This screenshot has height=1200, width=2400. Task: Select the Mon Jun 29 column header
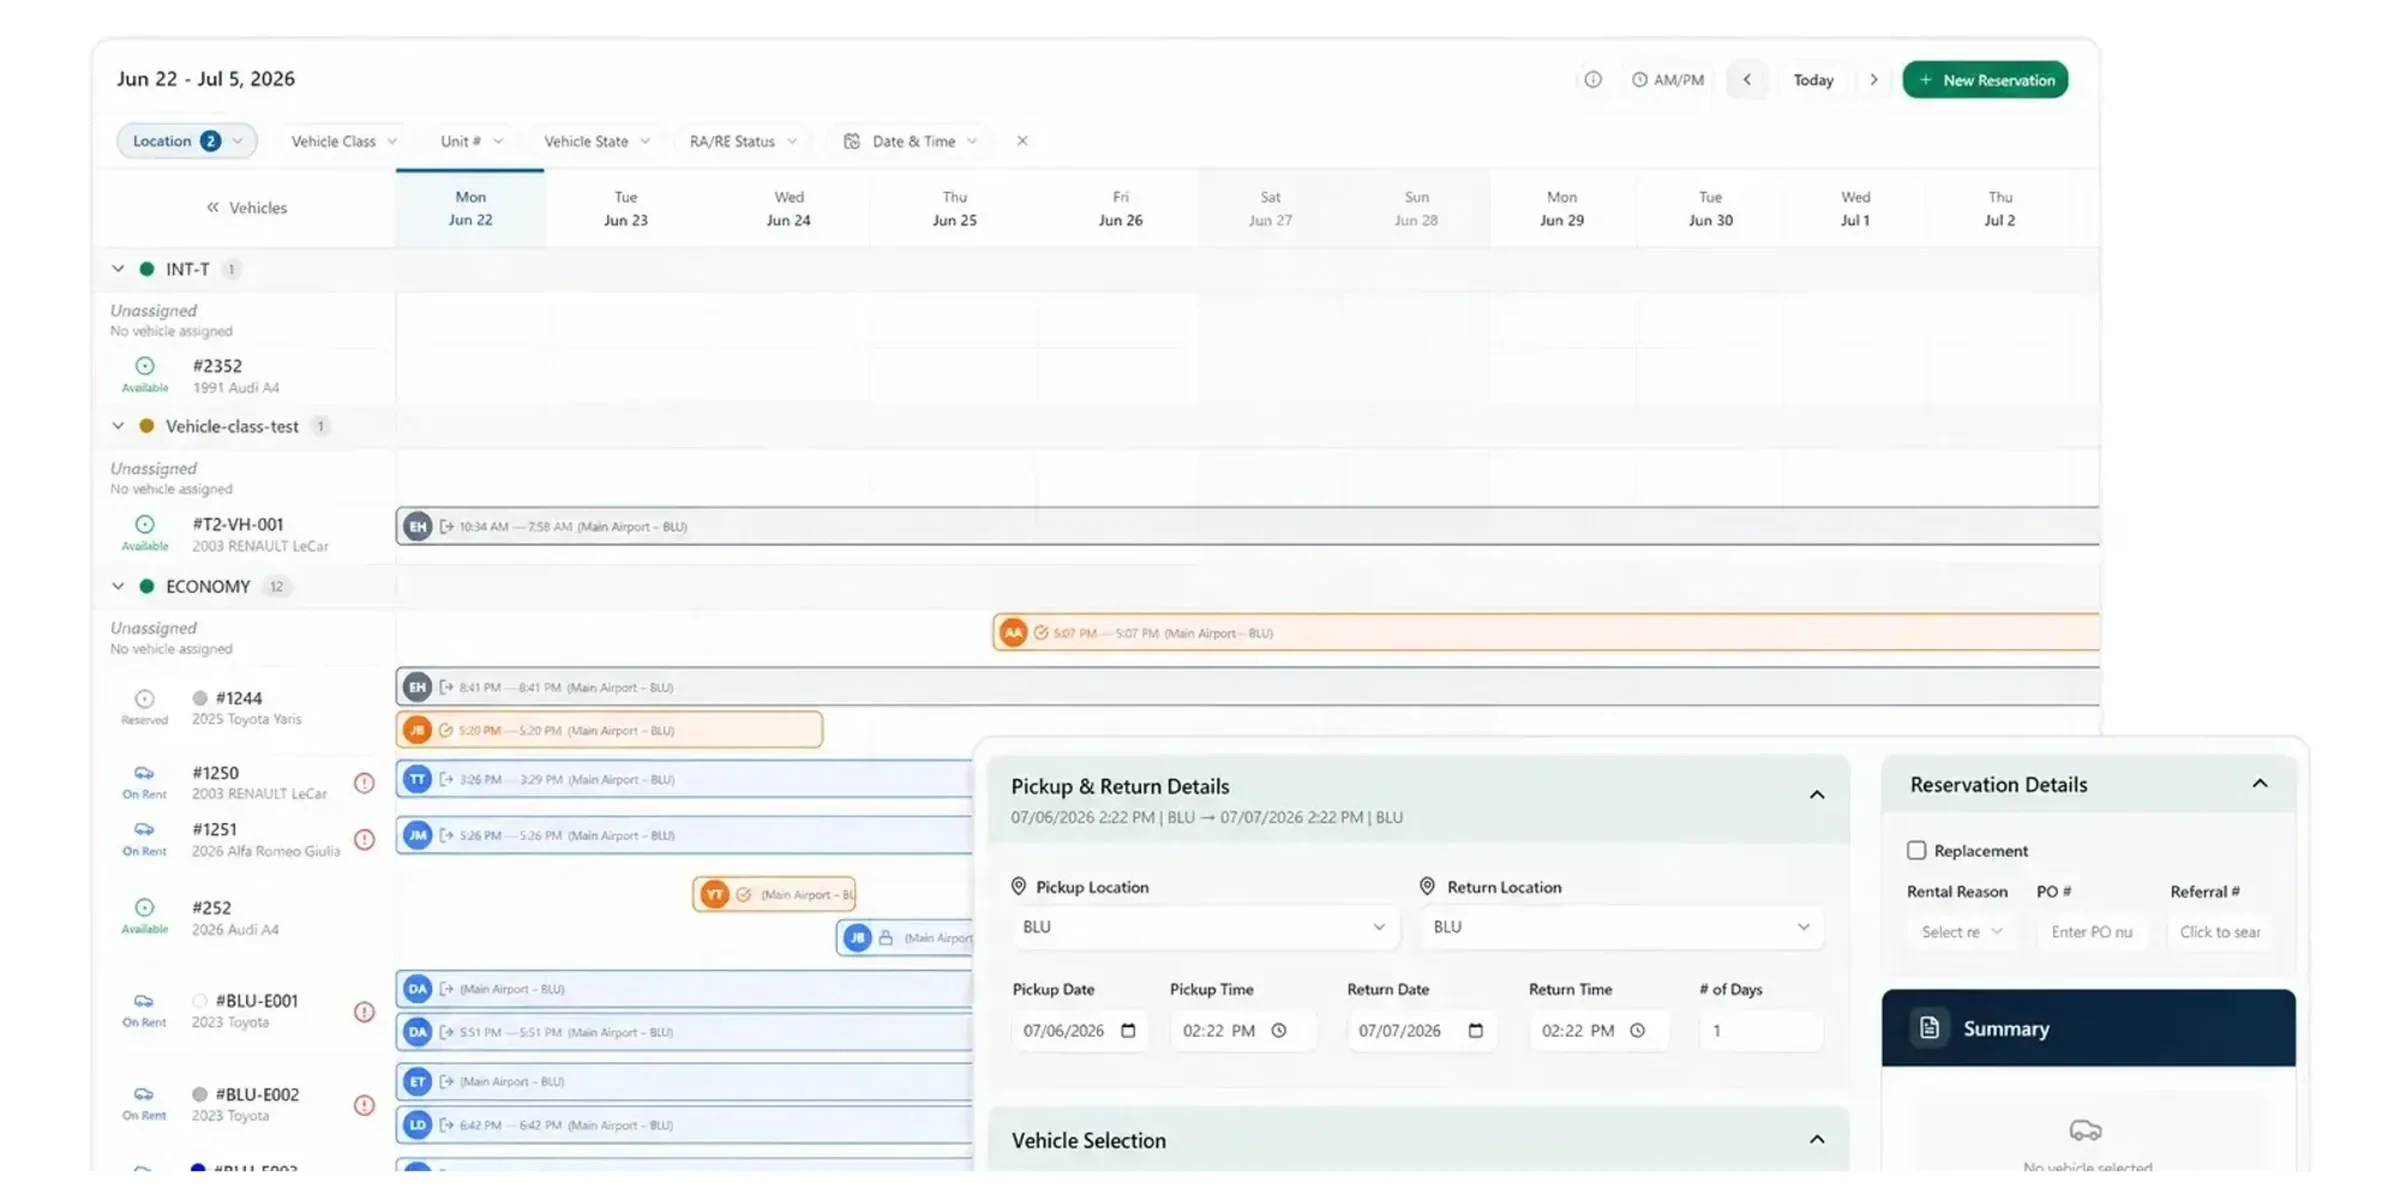pos(1562,208)
